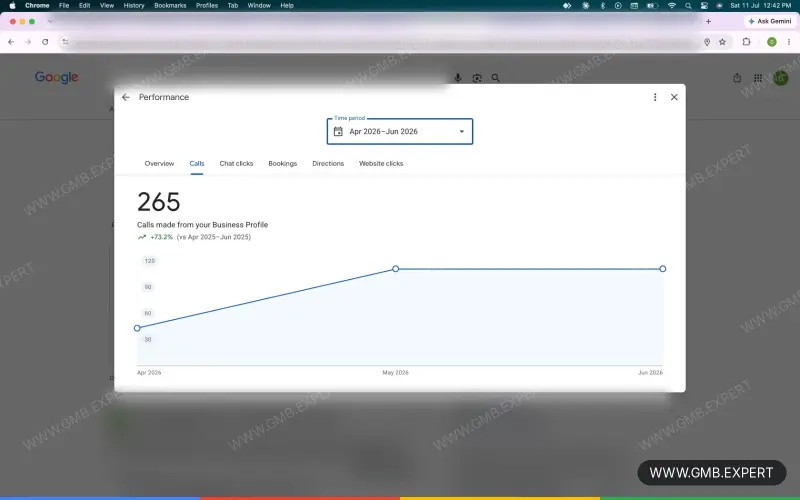Click the location pin icon in address bar
Screen dimensions: 800x500
707,42
